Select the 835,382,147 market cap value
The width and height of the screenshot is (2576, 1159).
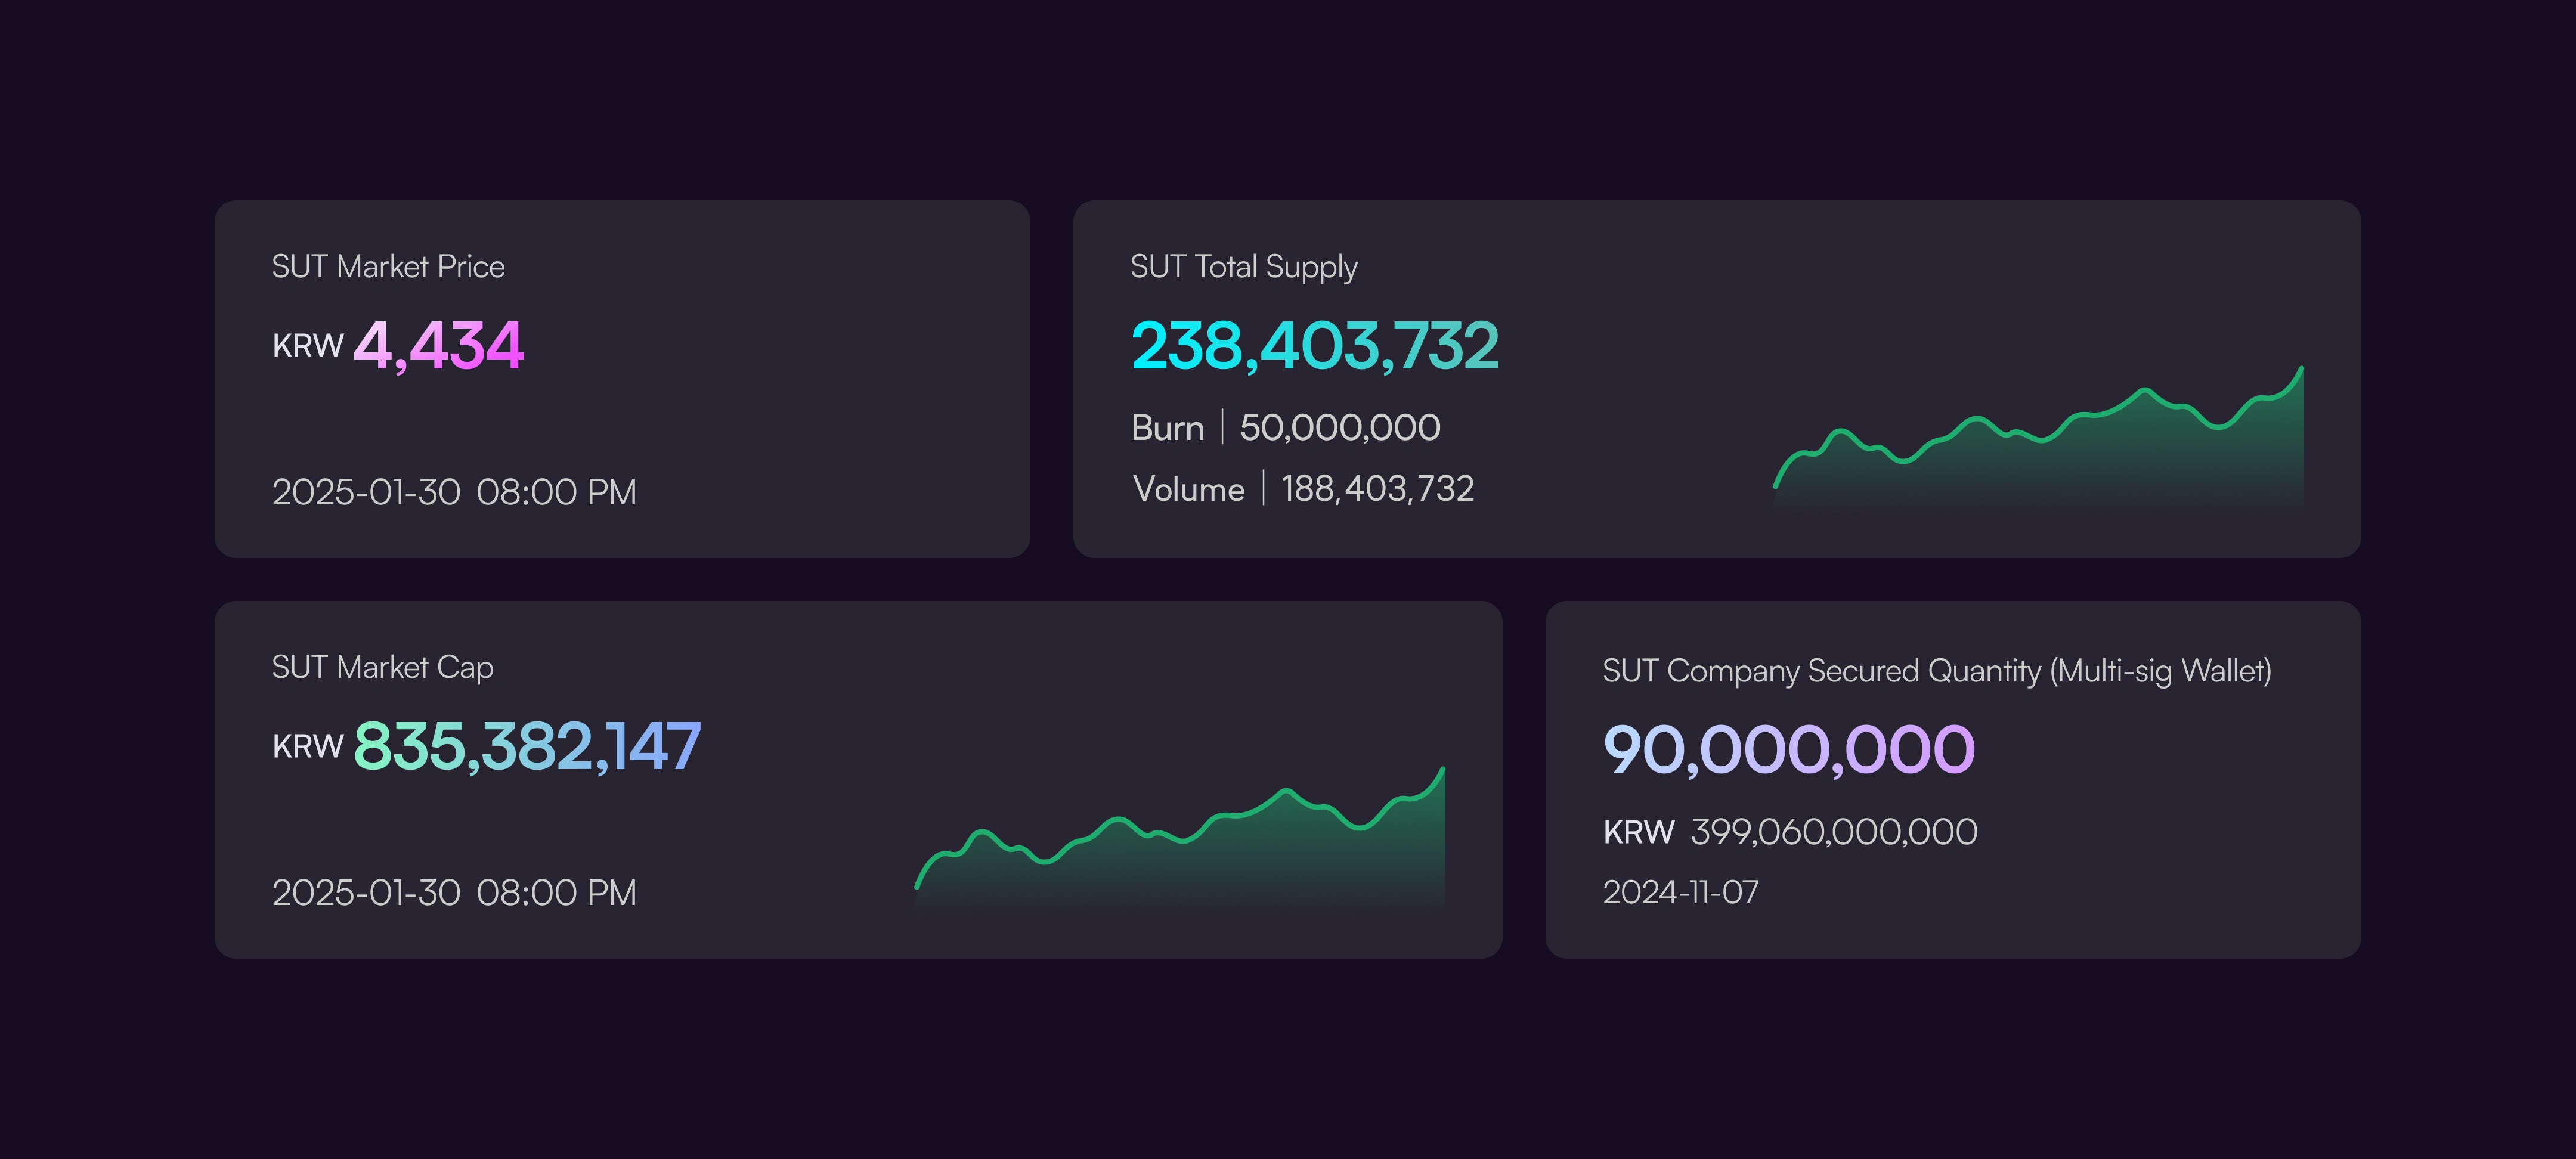[x=527, y=747]
